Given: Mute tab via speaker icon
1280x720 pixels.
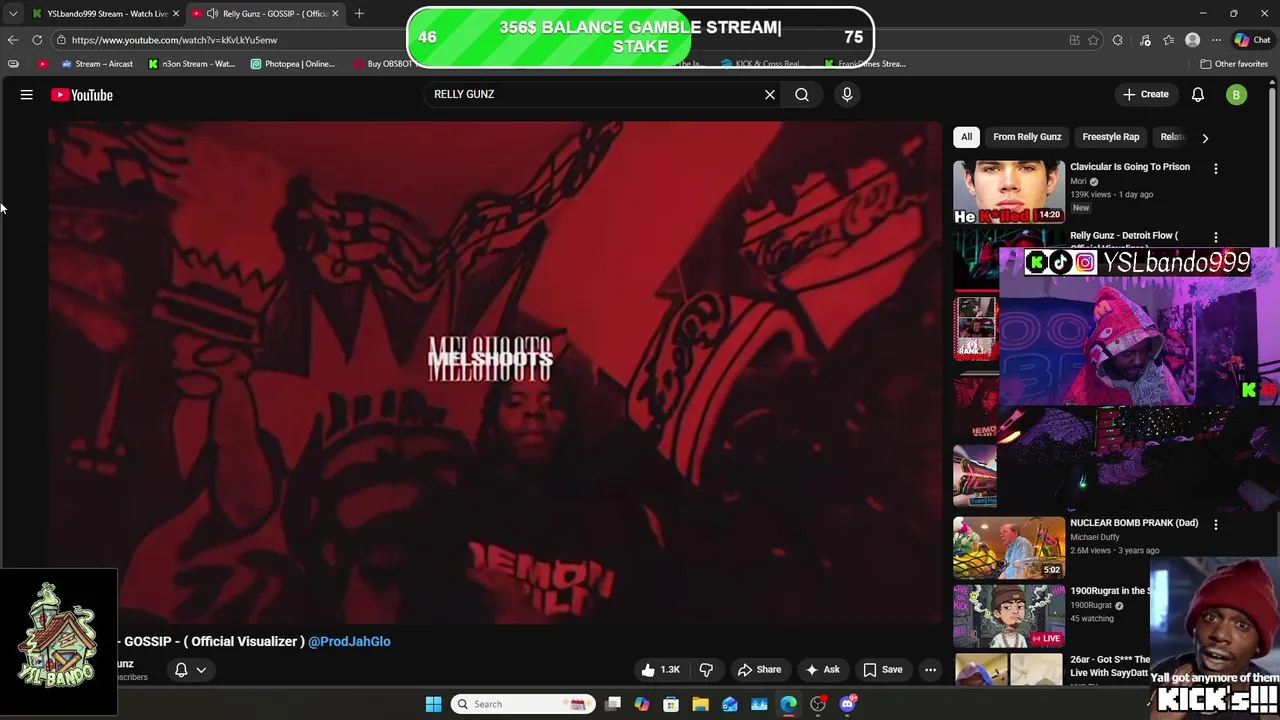Looking at the screenshot, I should tap(212, 13).
